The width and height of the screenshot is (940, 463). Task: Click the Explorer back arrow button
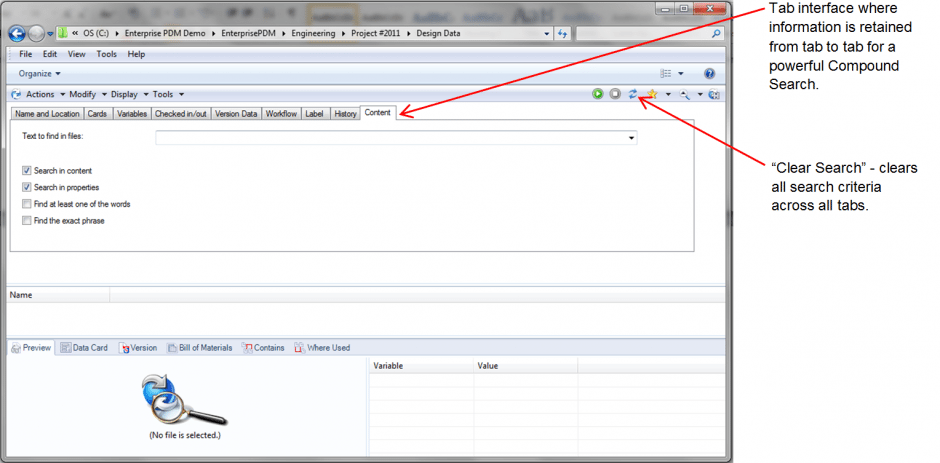point(17,34)
